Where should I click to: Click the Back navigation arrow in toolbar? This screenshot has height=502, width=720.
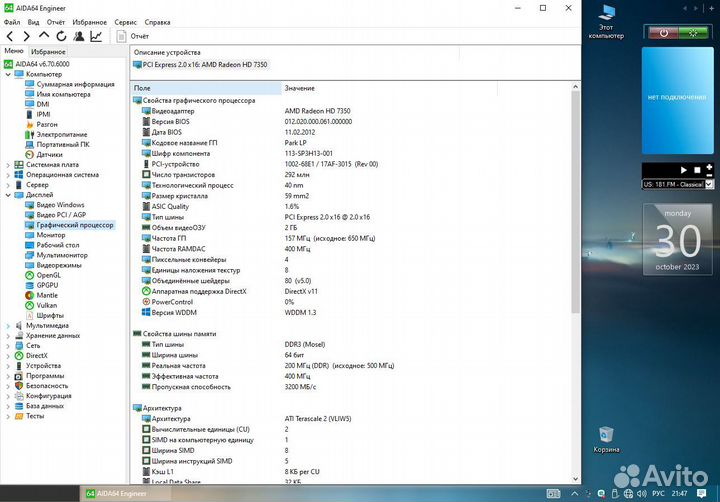tap(10, 36)
